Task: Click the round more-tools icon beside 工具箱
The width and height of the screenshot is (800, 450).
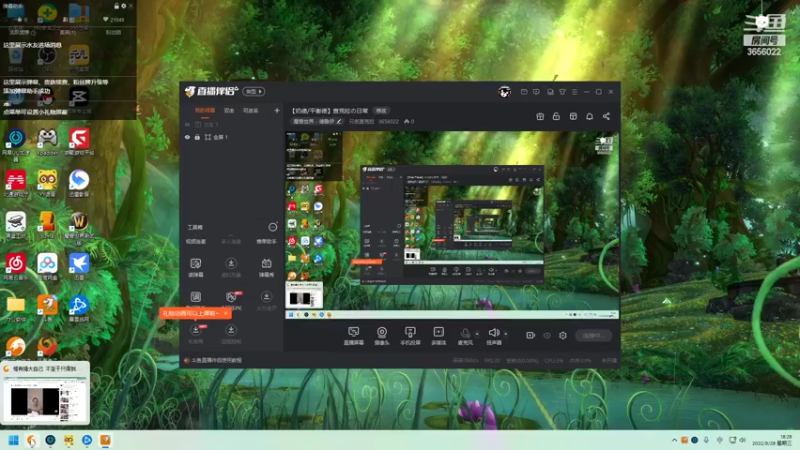Action: pyautogui.click(x=273, y=227)
